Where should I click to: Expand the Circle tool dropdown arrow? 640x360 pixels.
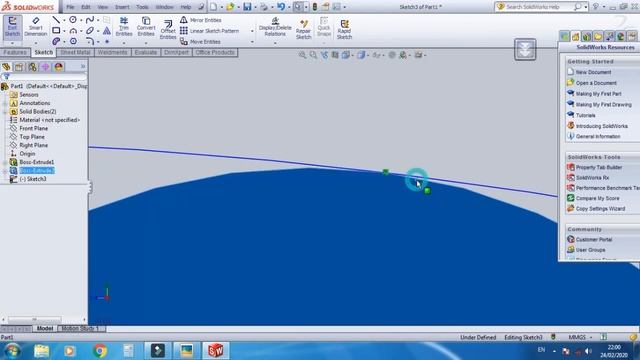(81, 20)
